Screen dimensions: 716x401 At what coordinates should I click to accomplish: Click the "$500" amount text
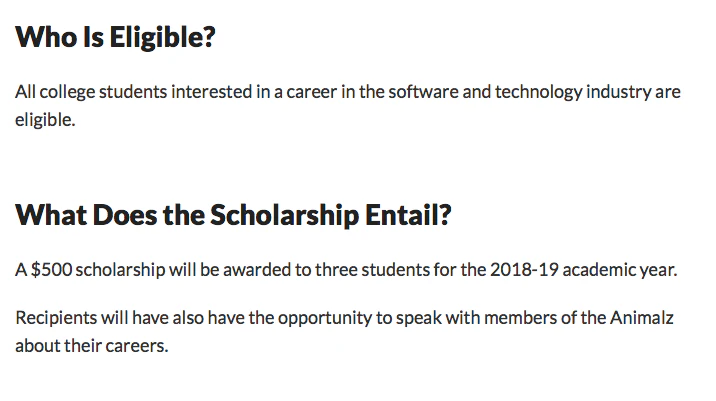coord(50,270)
